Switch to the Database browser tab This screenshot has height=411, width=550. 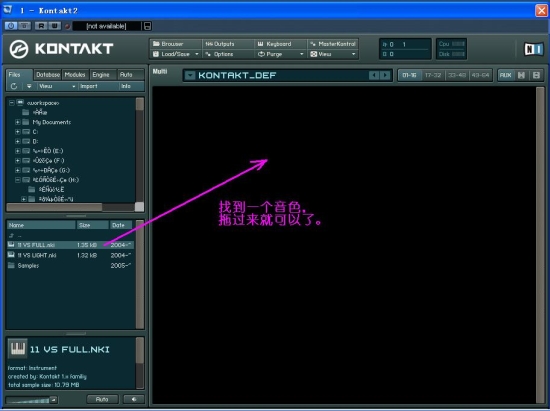pyautogui.click(x=48, y=75)
